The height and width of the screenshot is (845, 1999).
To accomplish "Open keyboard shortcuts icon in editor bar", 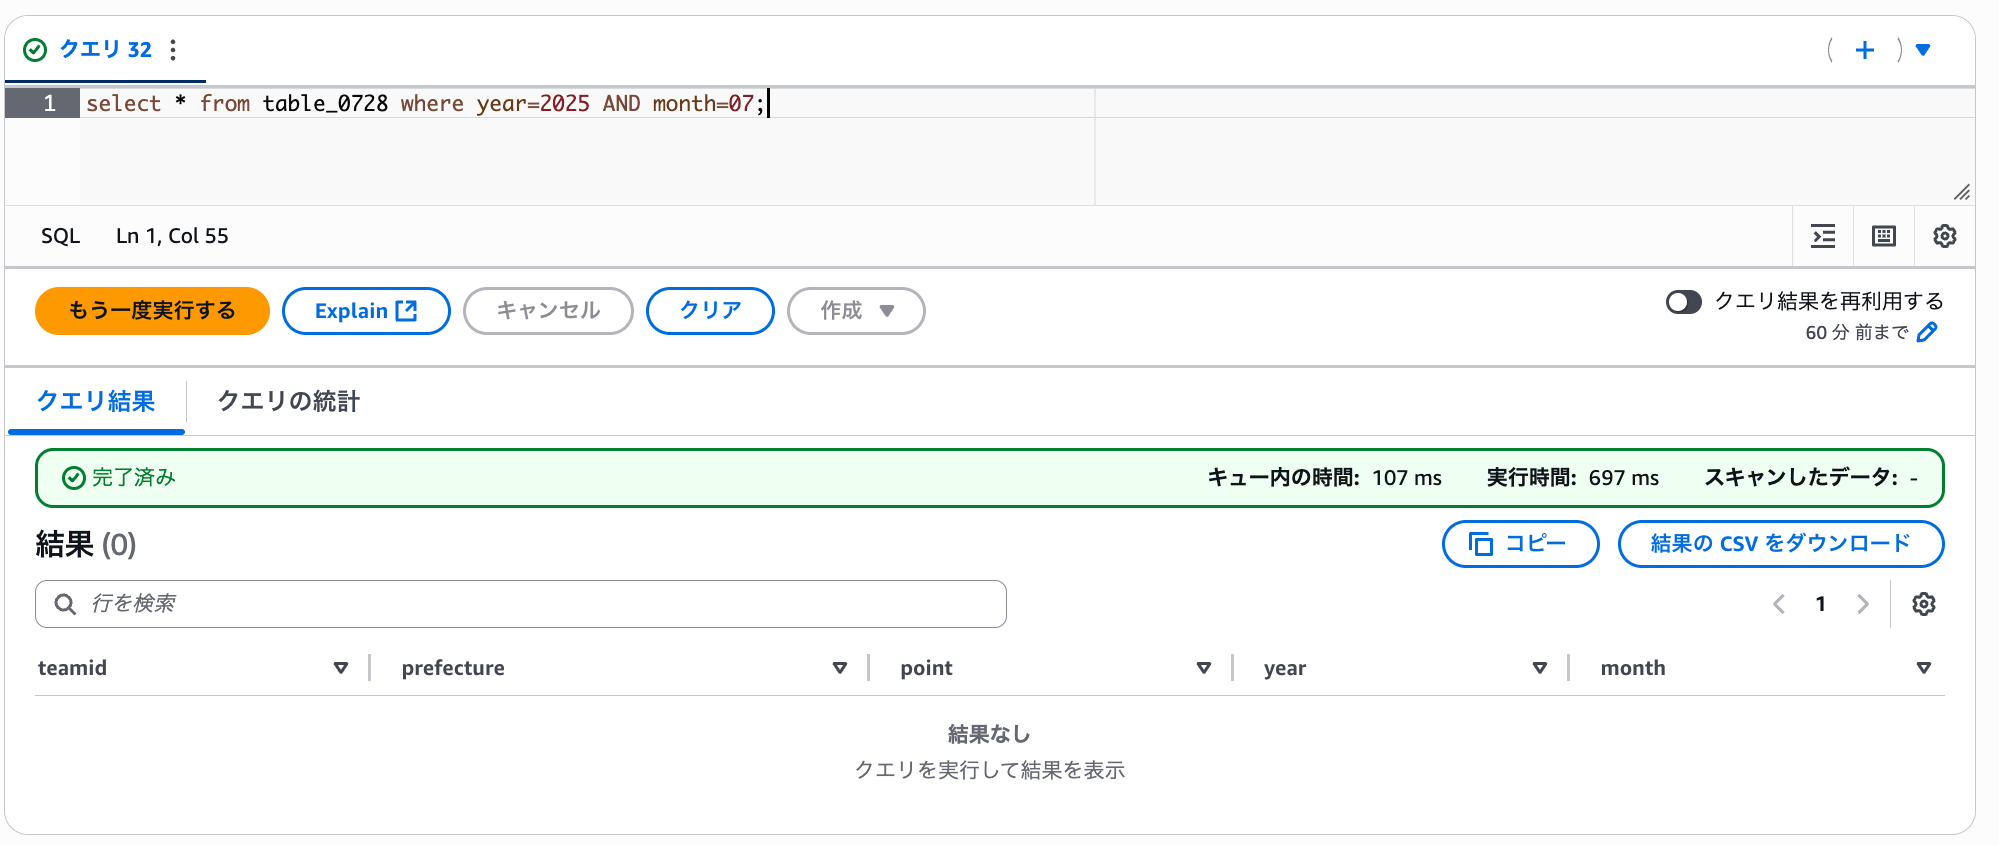I will (x=1884, y=236).
